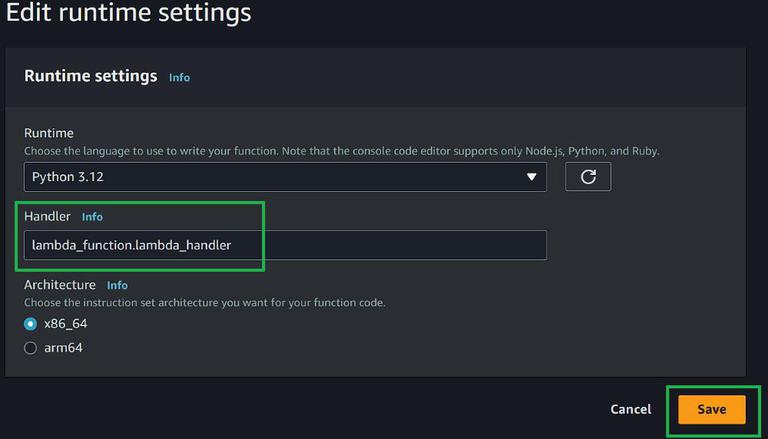Open Info link beside Runtime settings heading
The width and height of the screenshot is (768, 439).
[x=179, y=77]
